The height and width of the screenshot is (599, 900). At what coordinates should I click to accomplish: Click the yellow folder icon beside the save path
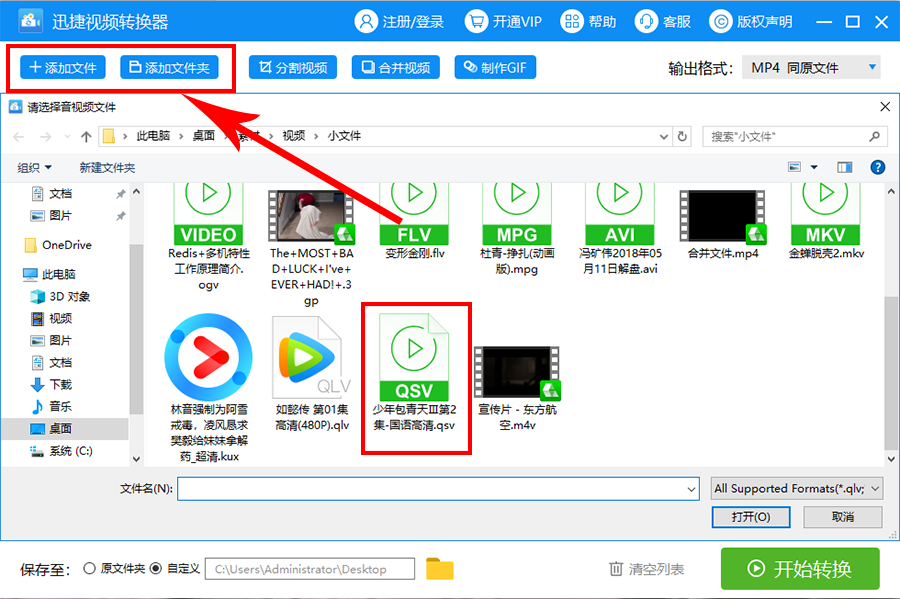[437, 567]
